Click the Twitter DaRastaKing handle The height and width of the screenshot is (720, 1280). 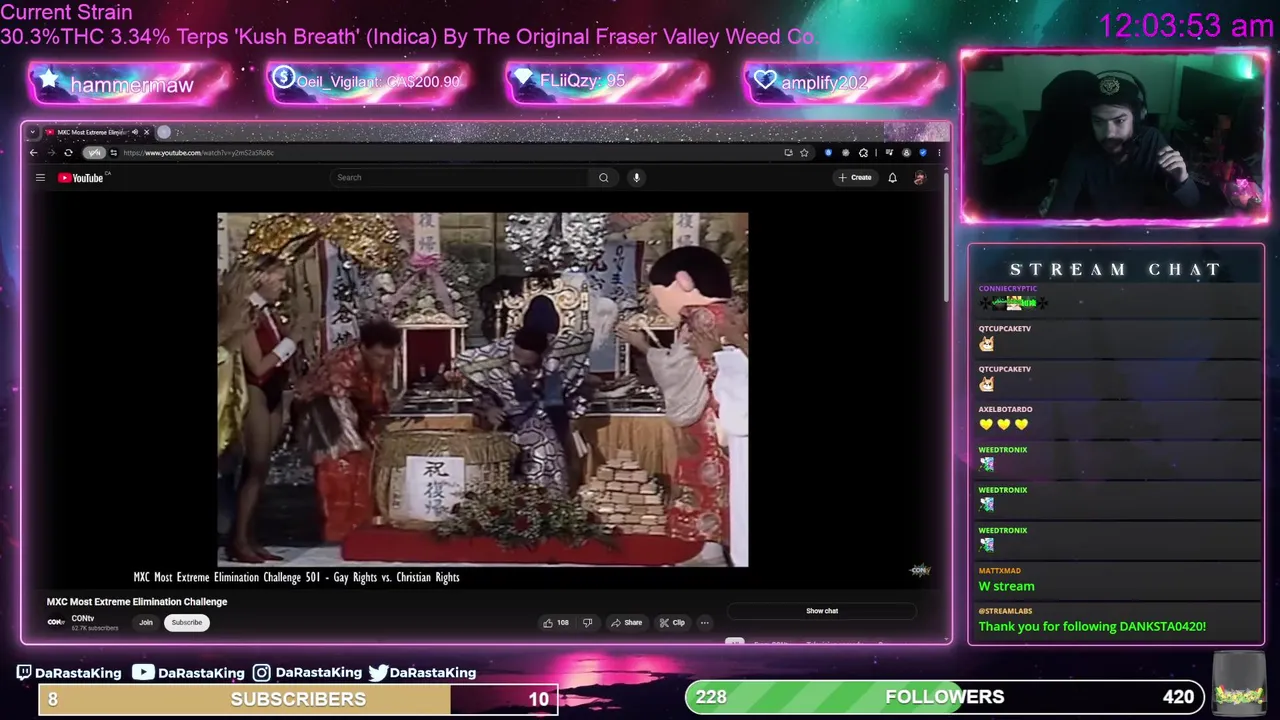click(422, 673)
